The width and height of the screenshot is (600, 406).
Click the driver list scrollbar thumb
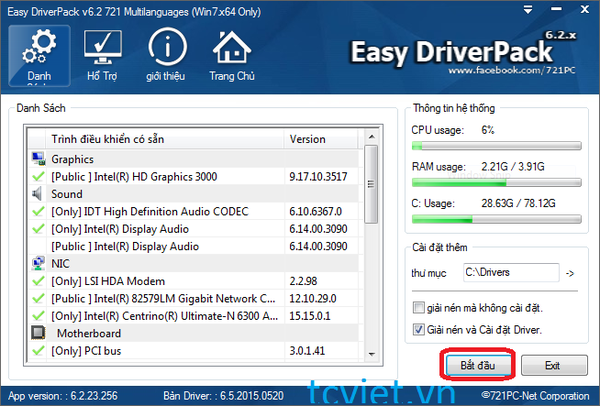pos(371,184)
